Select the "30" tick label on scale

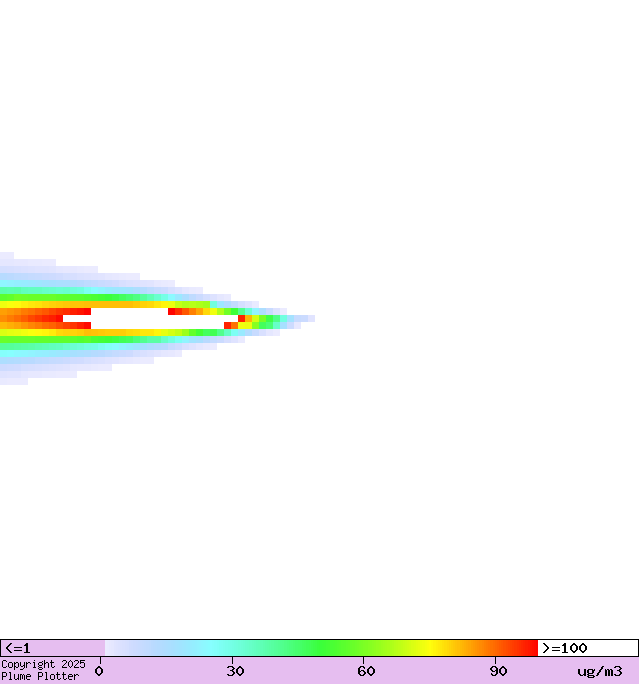pos(236,671)
